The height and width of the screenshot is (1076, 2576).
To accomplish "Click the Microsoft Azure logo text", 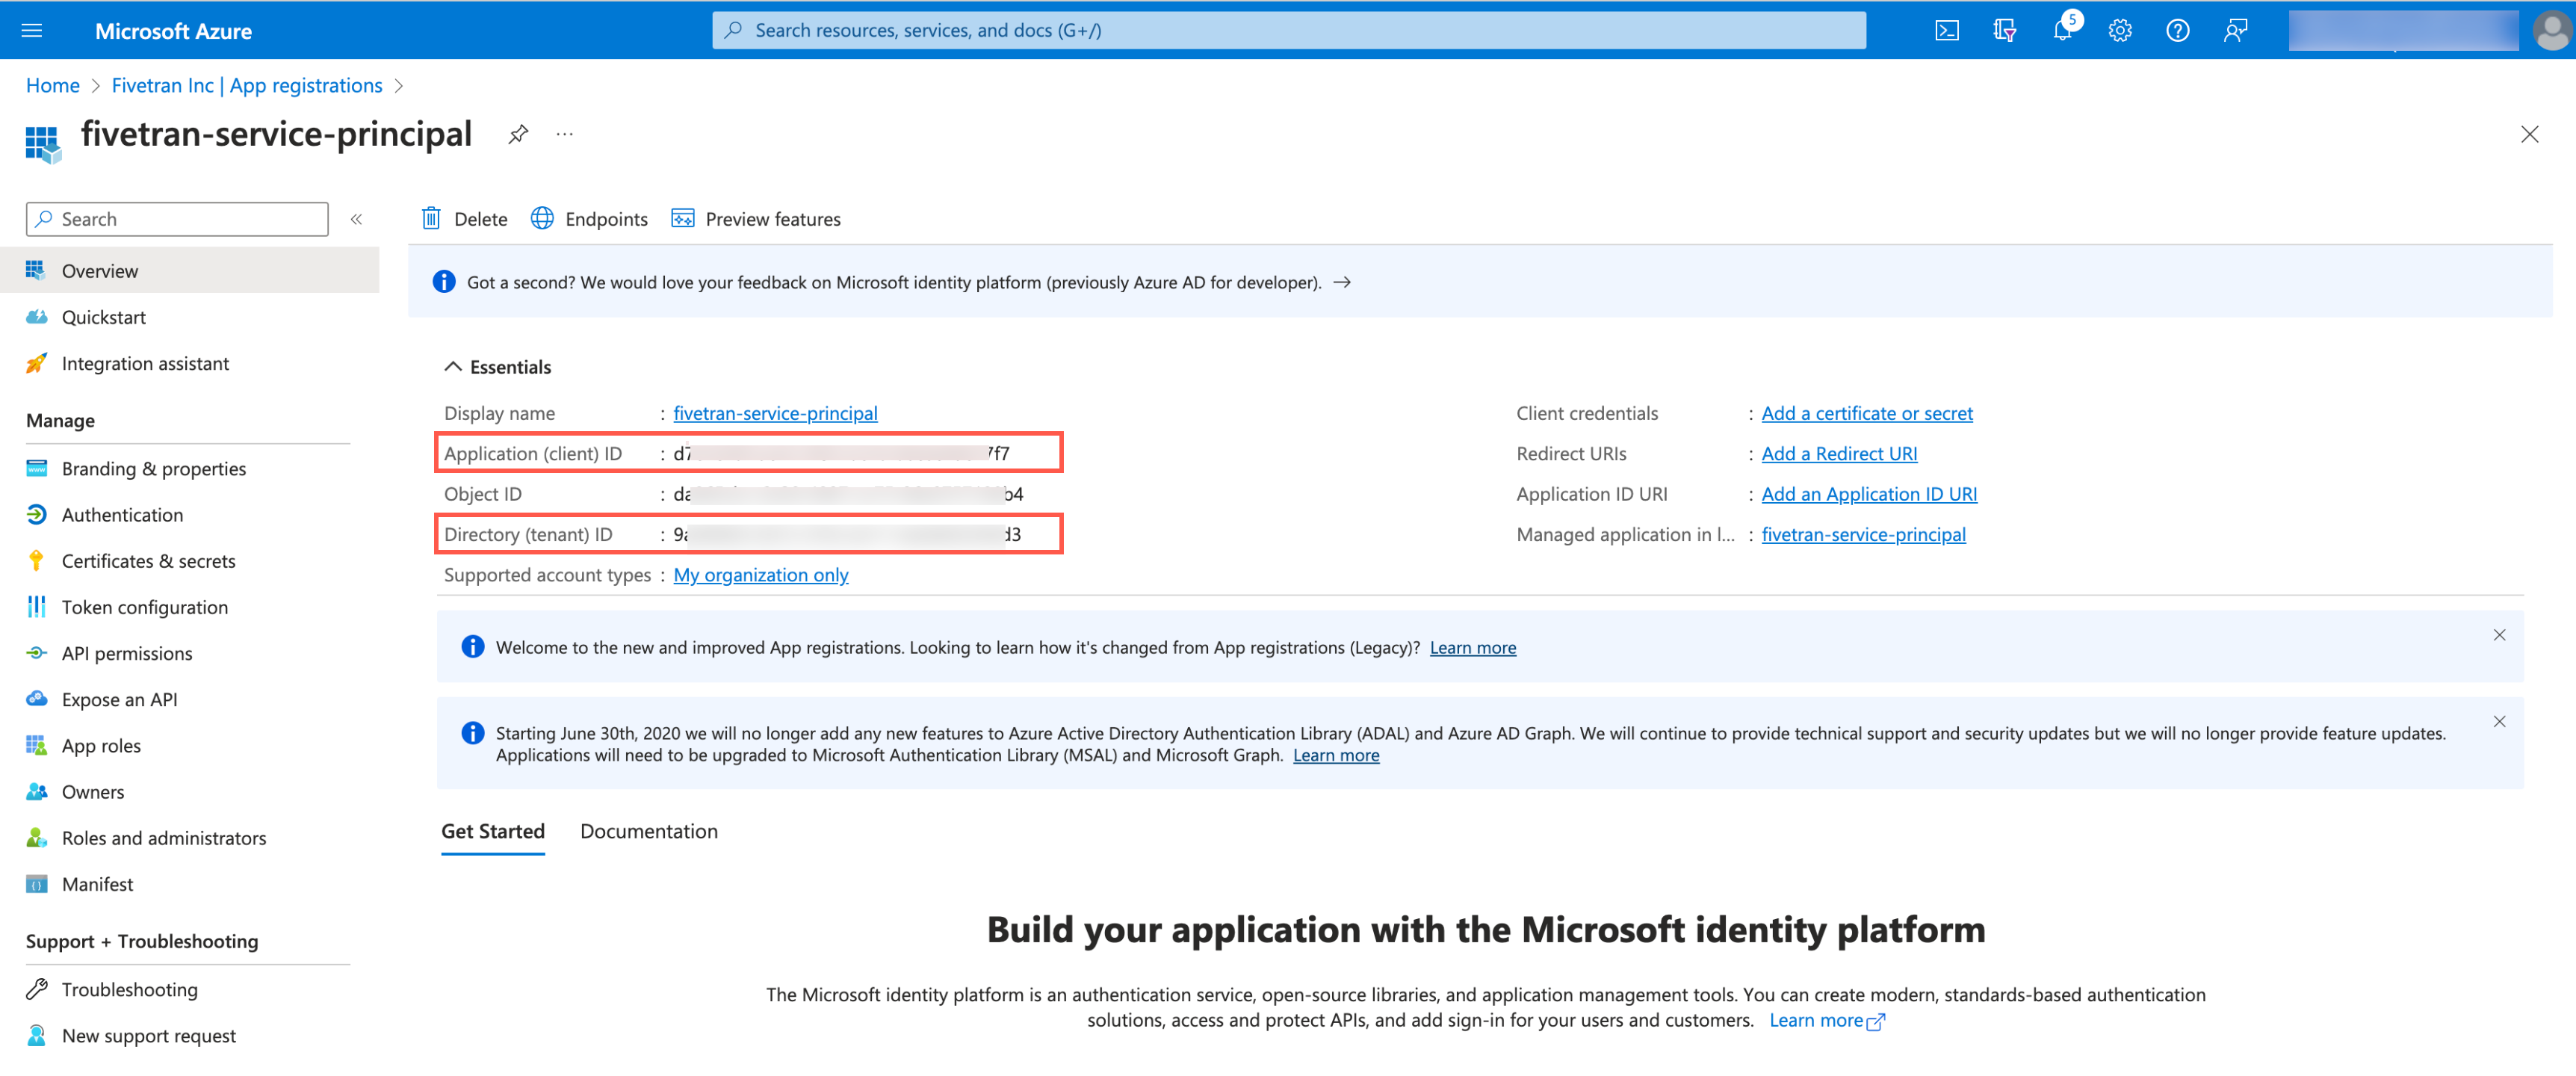I will [x=173, y=31].
